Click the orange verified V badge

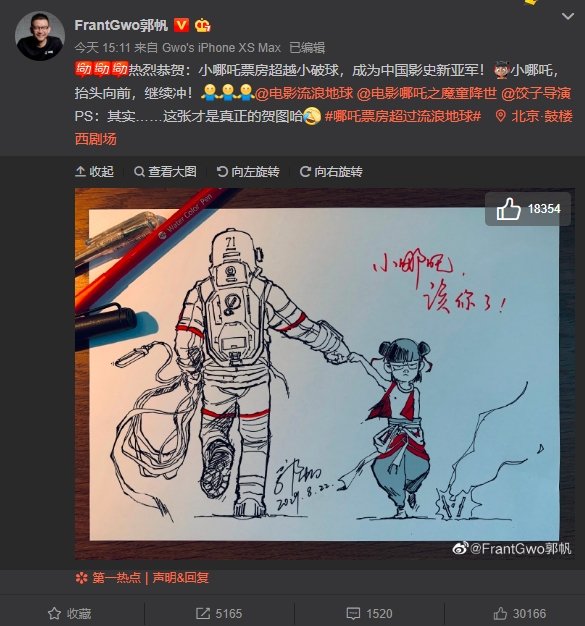coord(181,26)
